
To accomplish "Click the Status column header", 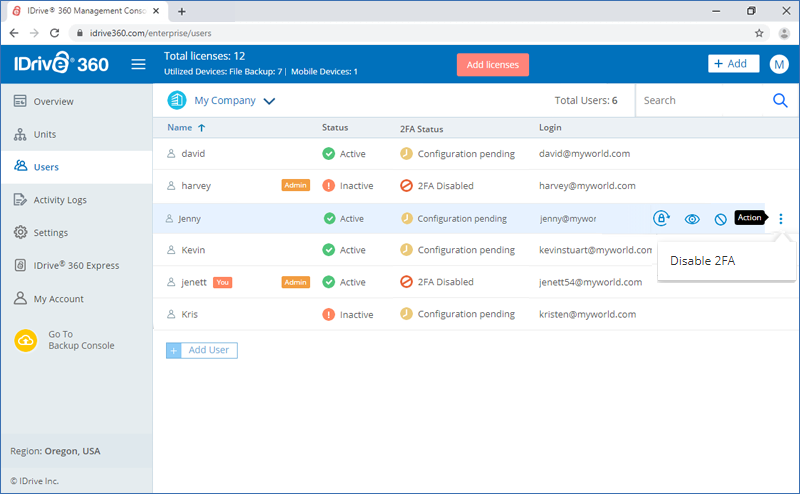I will pos(335,128).
